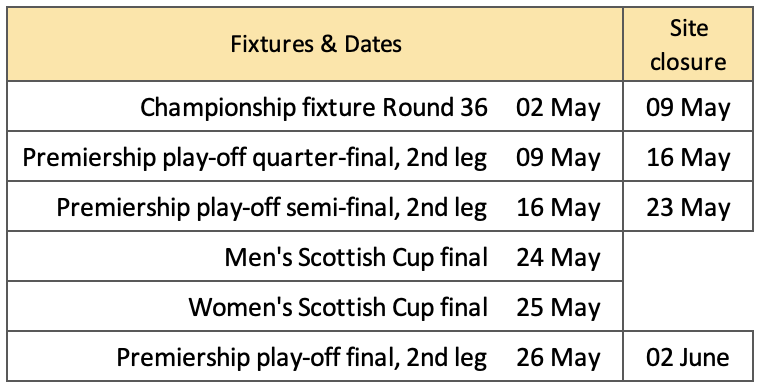This screenshot has width=762, height=390.
Task: Select the Site closure header cell
Action: (x=688, y=44)
